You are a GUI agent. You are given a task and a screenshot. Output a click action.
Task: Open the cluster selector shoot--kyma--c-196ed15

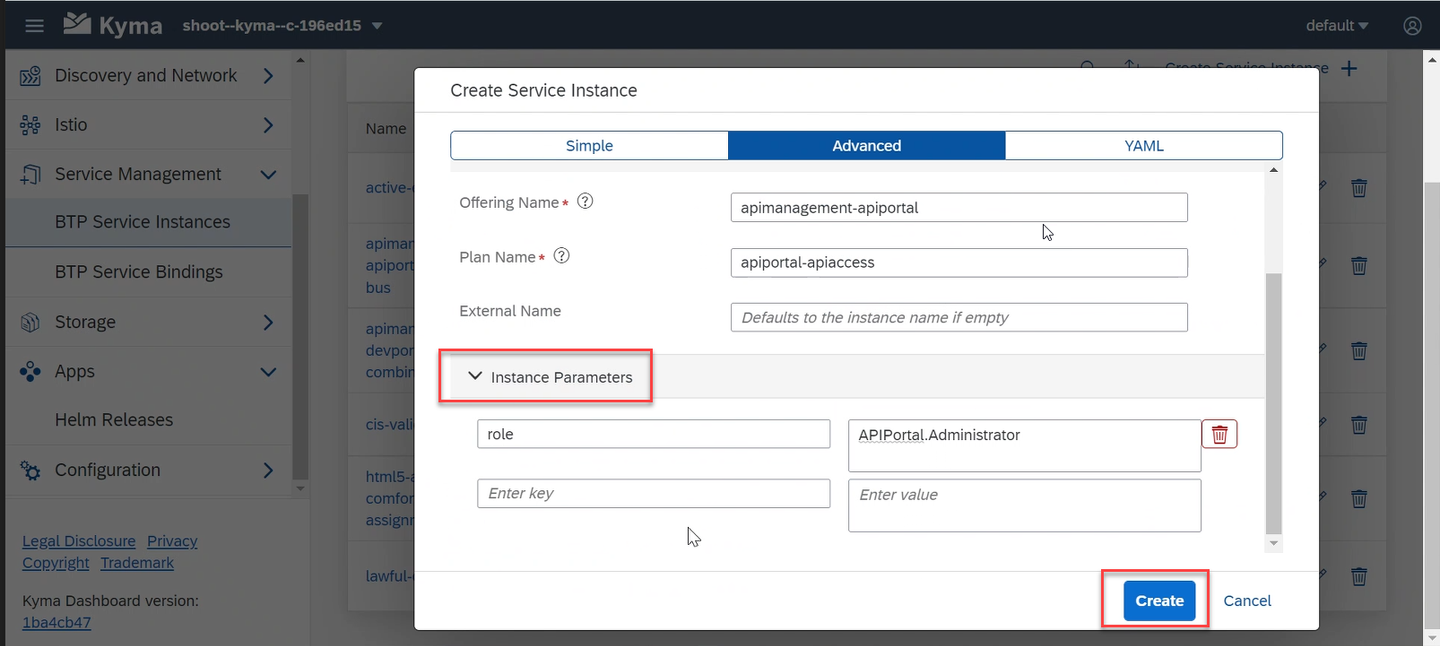pyautogui.click(x=282, y=25)
